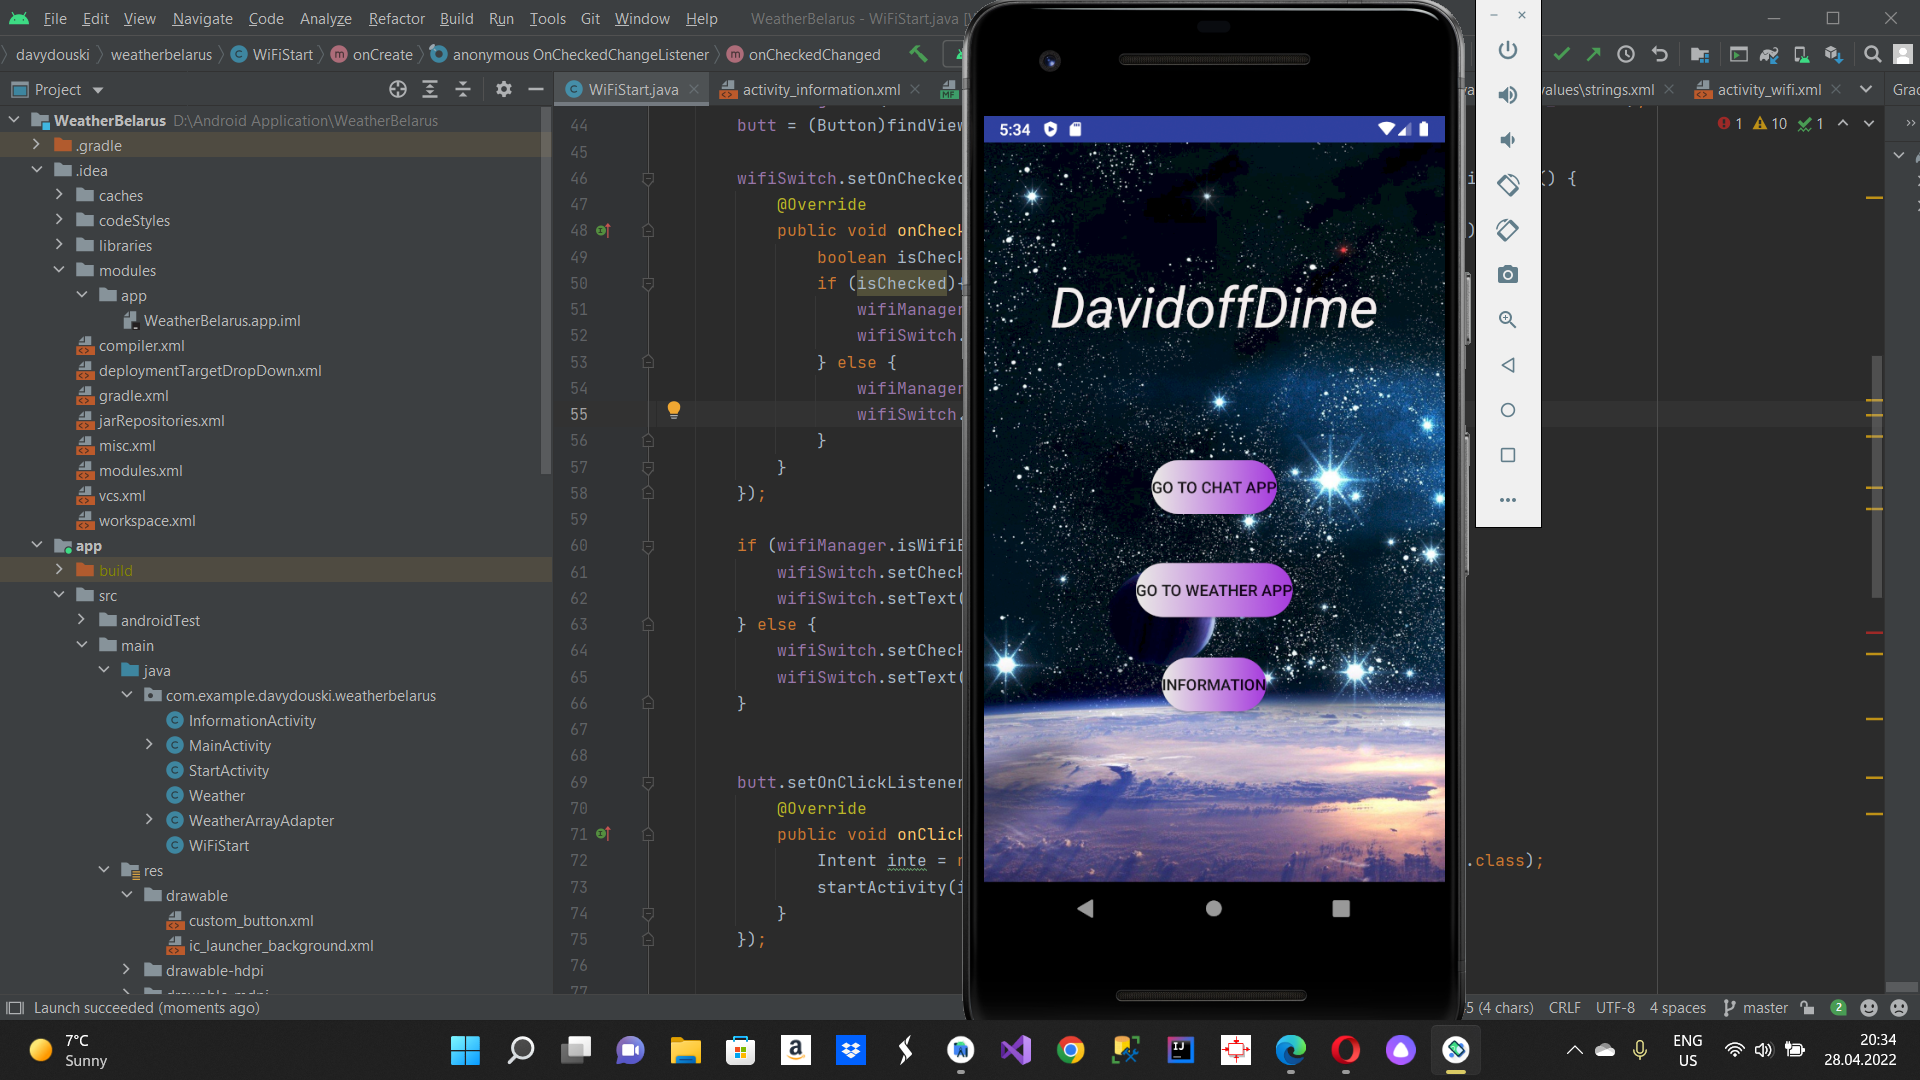Tap phone back navigation button
This screenshot has height=1080, width=1920.
click(1086, 908)
